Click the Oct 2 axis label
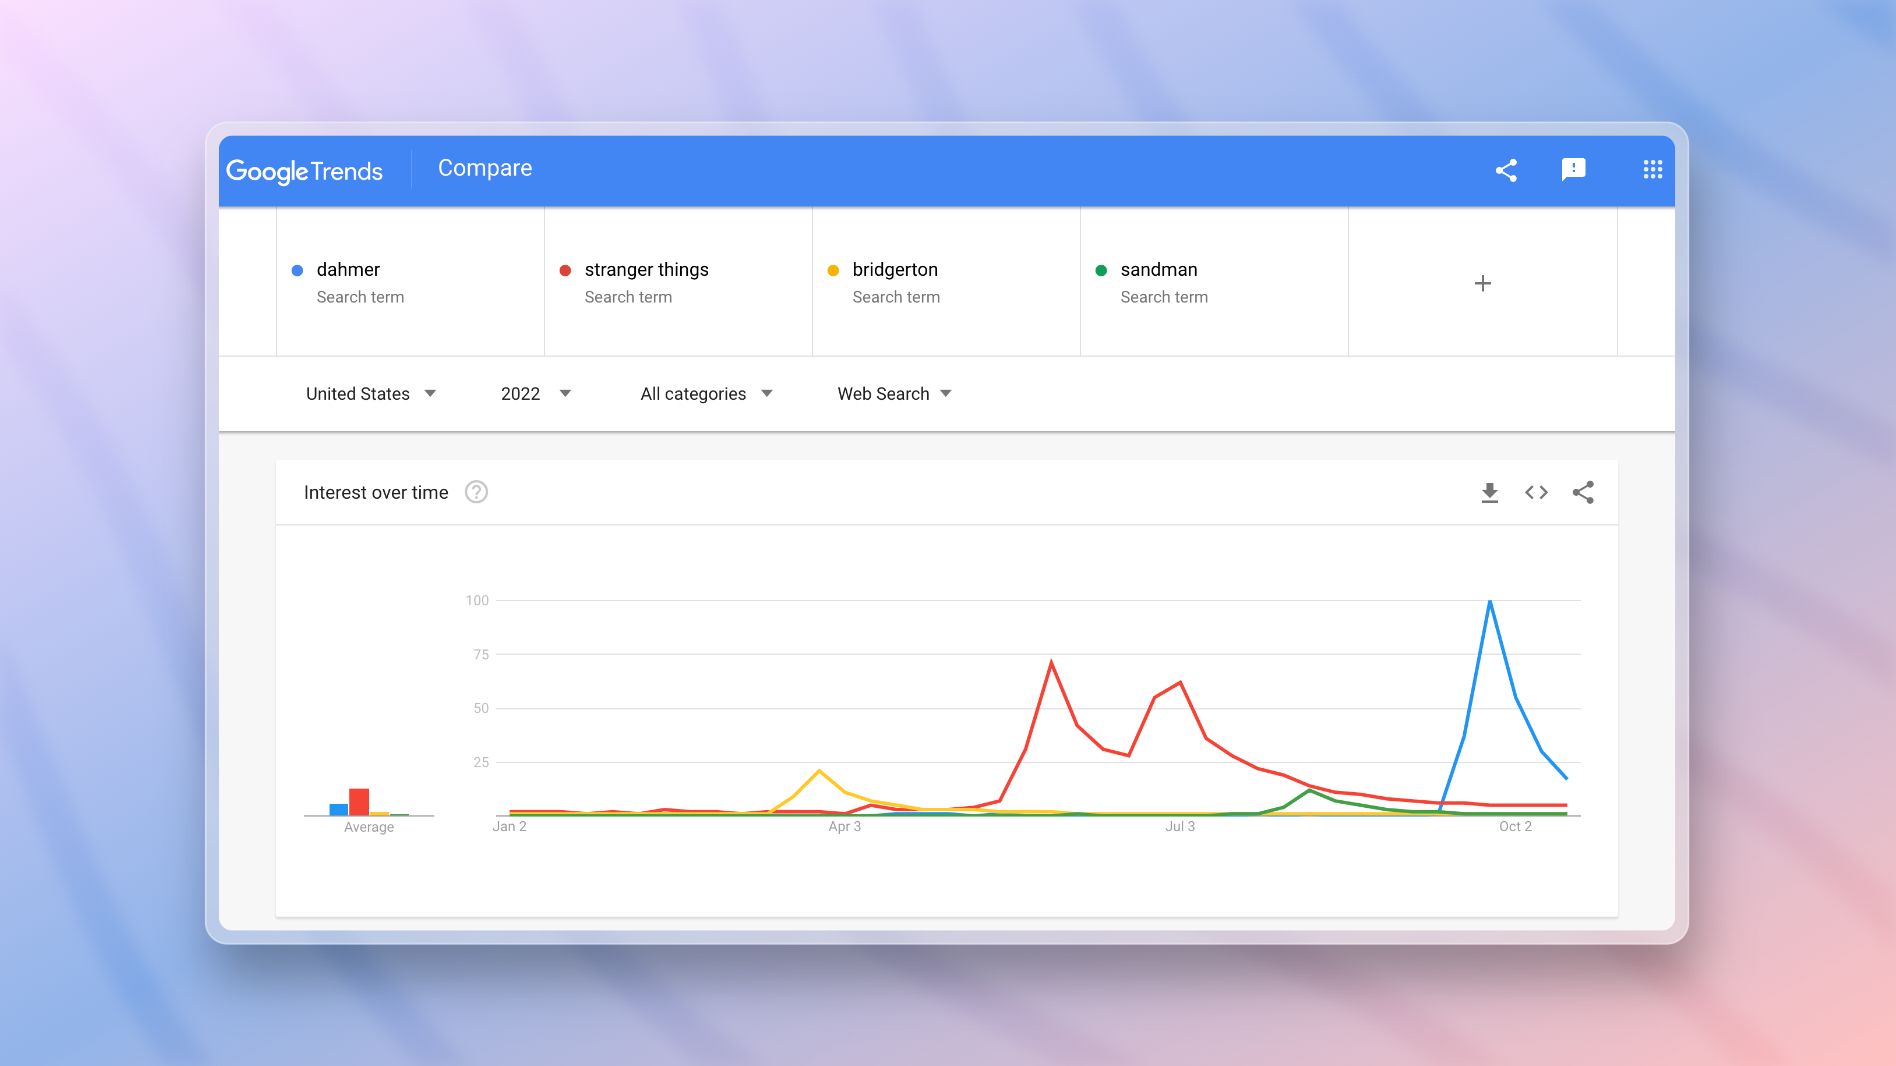 pos(1515,826)
